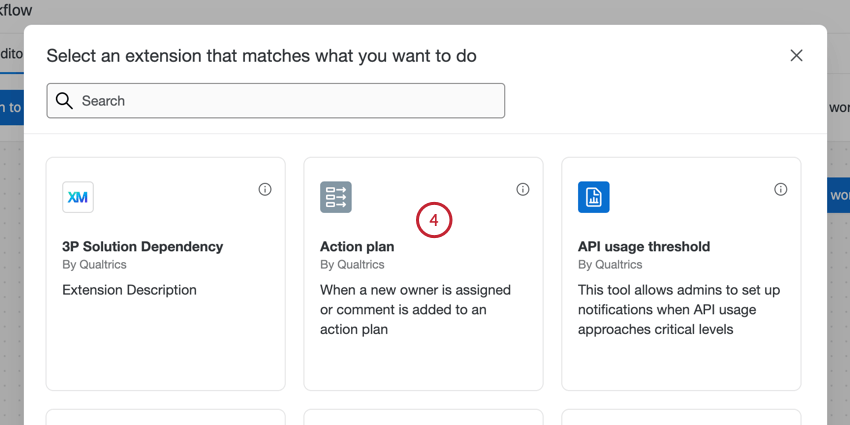Choose the Action plan extension title
The height and width of the screenshot is (425, 850).
tap(357, 246)
